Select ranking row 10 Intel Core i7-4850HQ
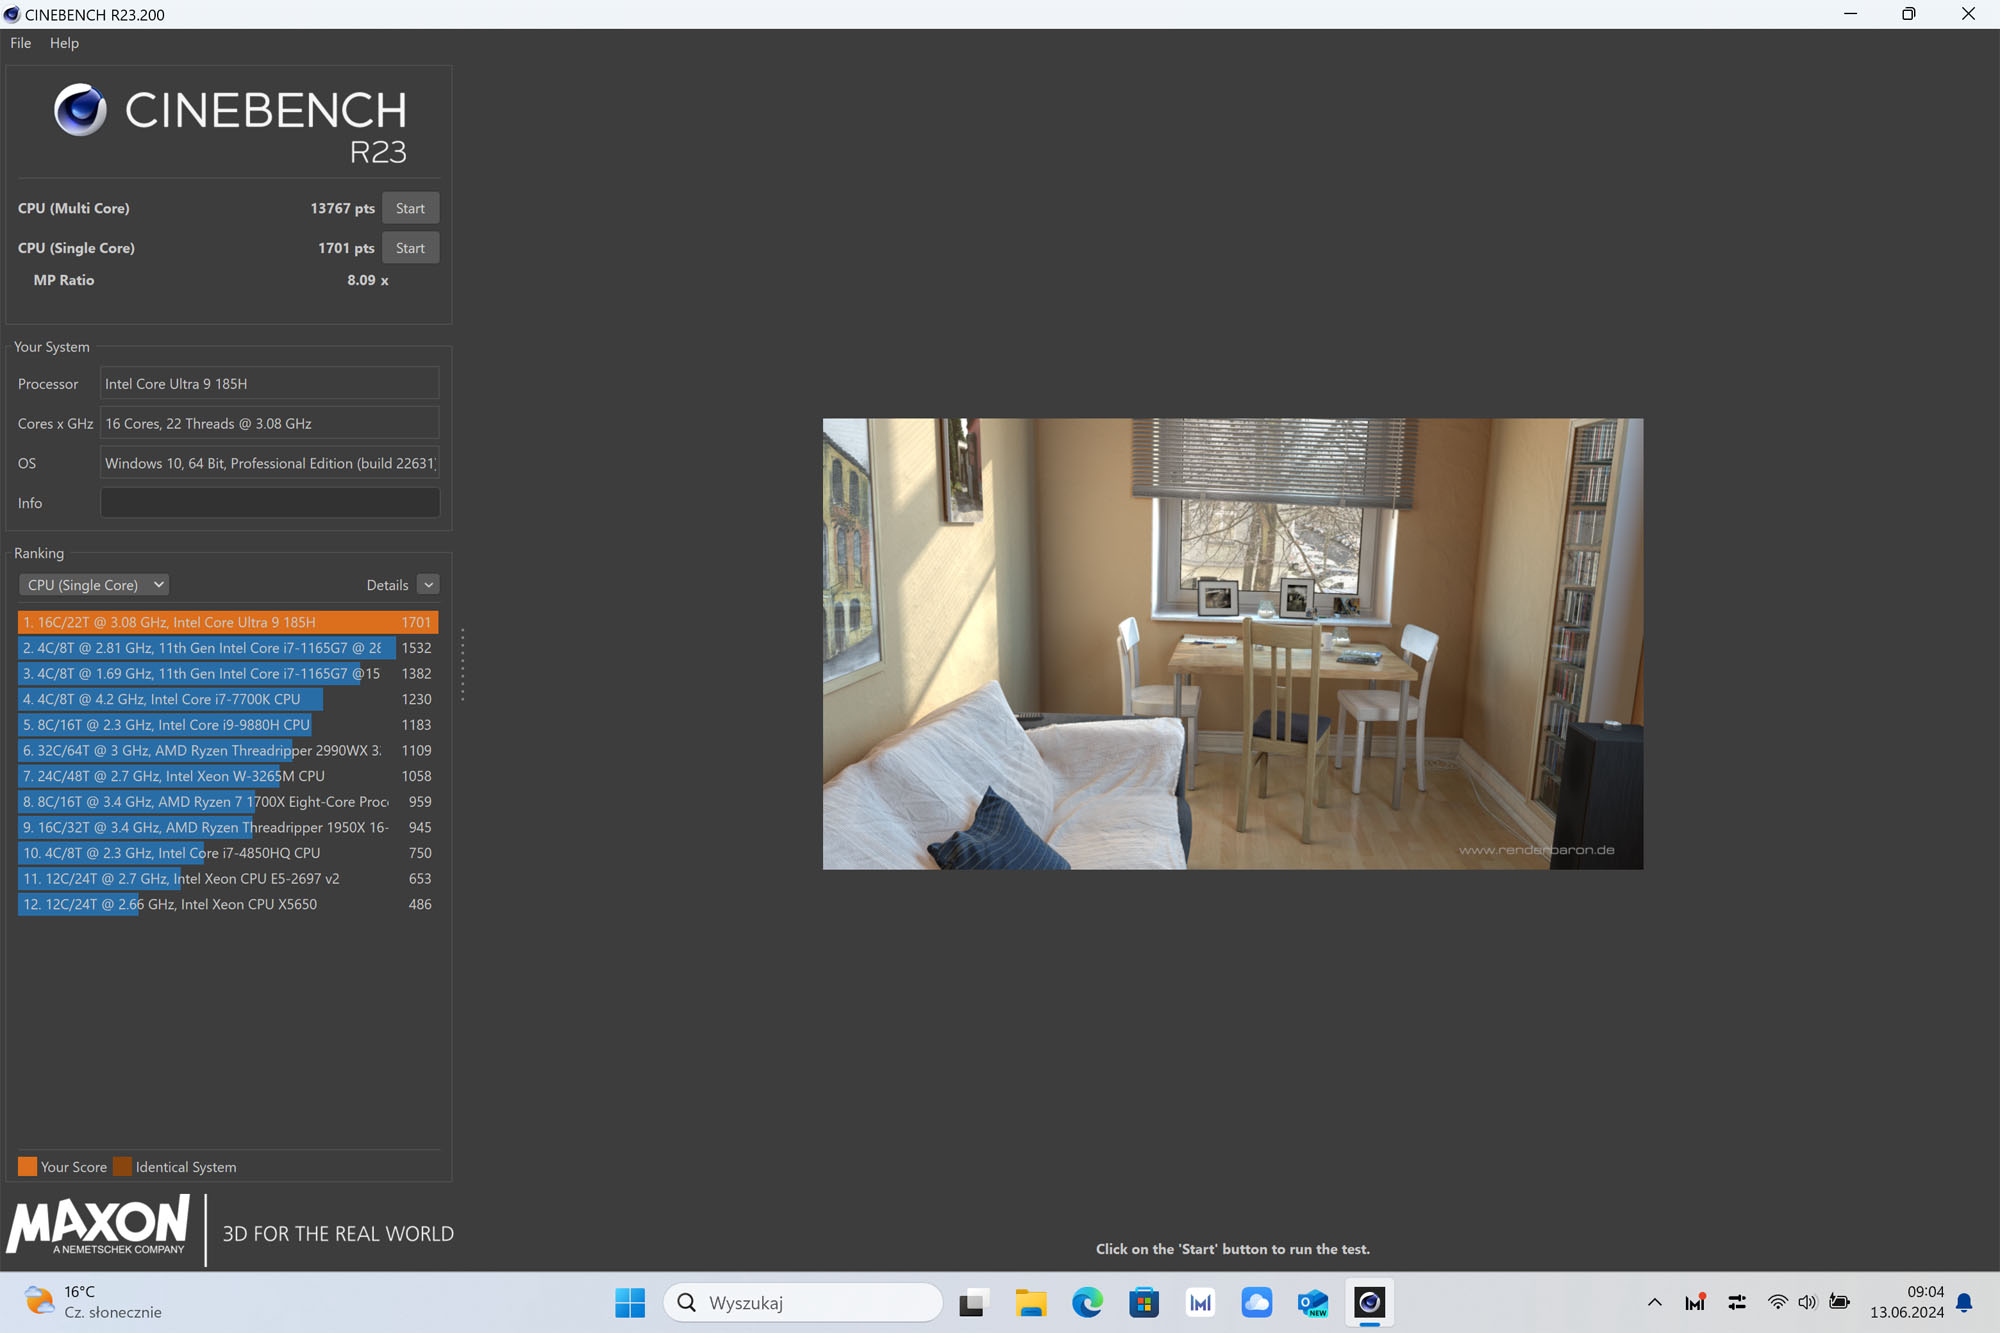The width and height of the screenshot is (2000, 1333). point(228,853)
